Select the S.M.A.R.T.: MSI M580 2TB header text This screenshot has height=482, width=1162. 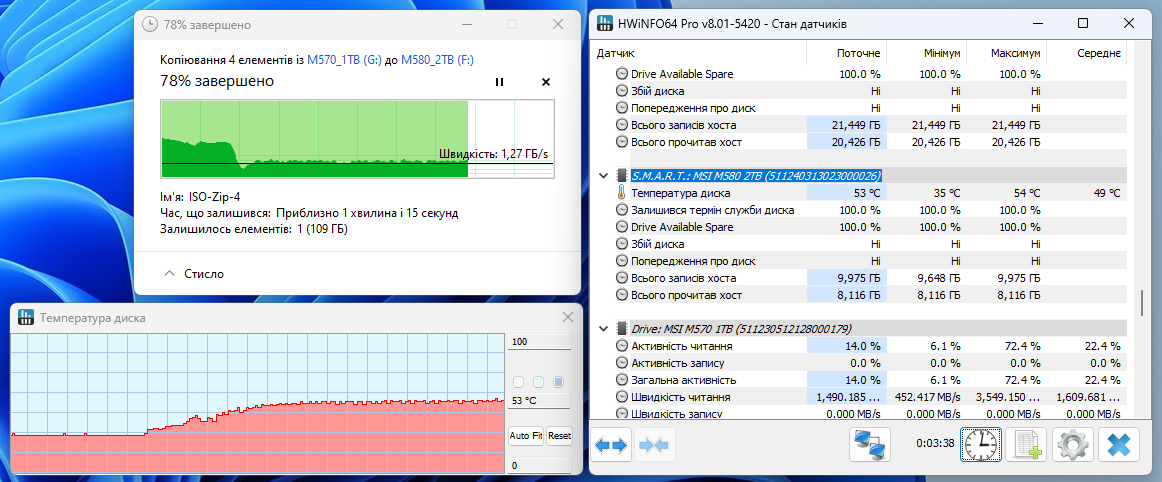(756, 176)
